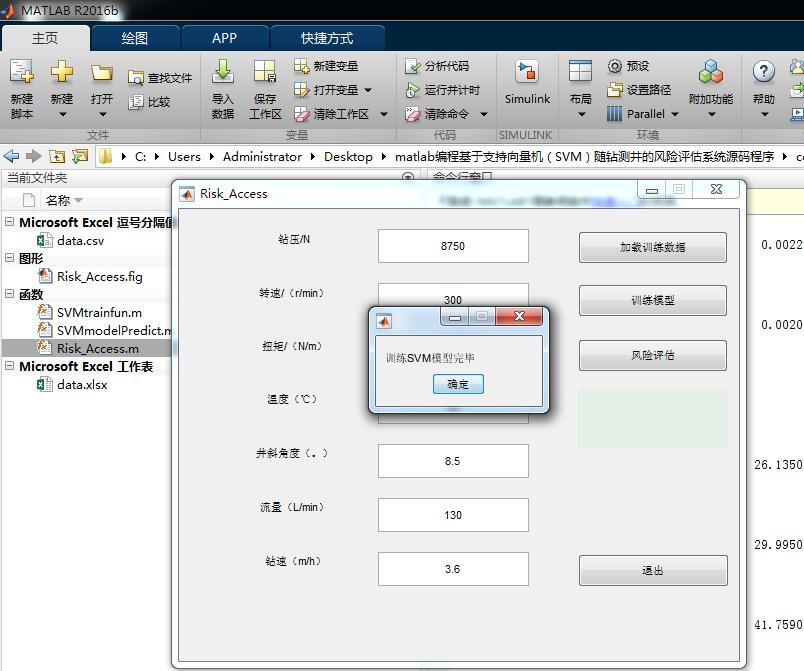This screenshot has height=671, width=804.
Task: Click 清除命令 clear commands
Action: point(437,114)
